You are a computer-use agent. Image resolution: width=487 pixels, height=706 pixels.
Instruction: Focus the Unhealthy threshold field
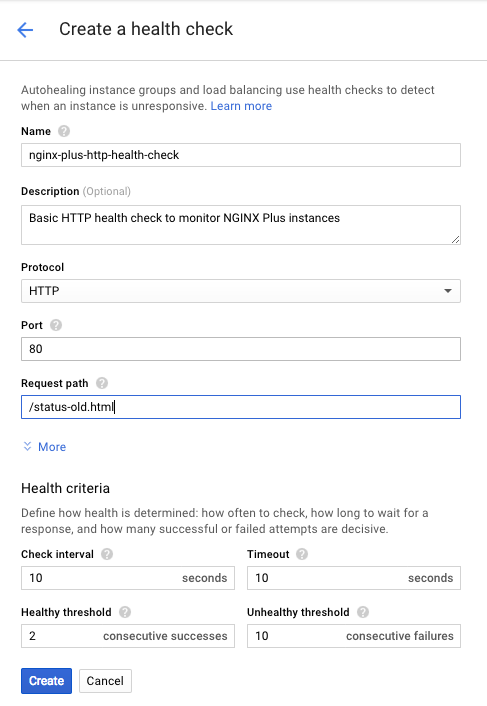pyautogui.click(x=354, y=636)
